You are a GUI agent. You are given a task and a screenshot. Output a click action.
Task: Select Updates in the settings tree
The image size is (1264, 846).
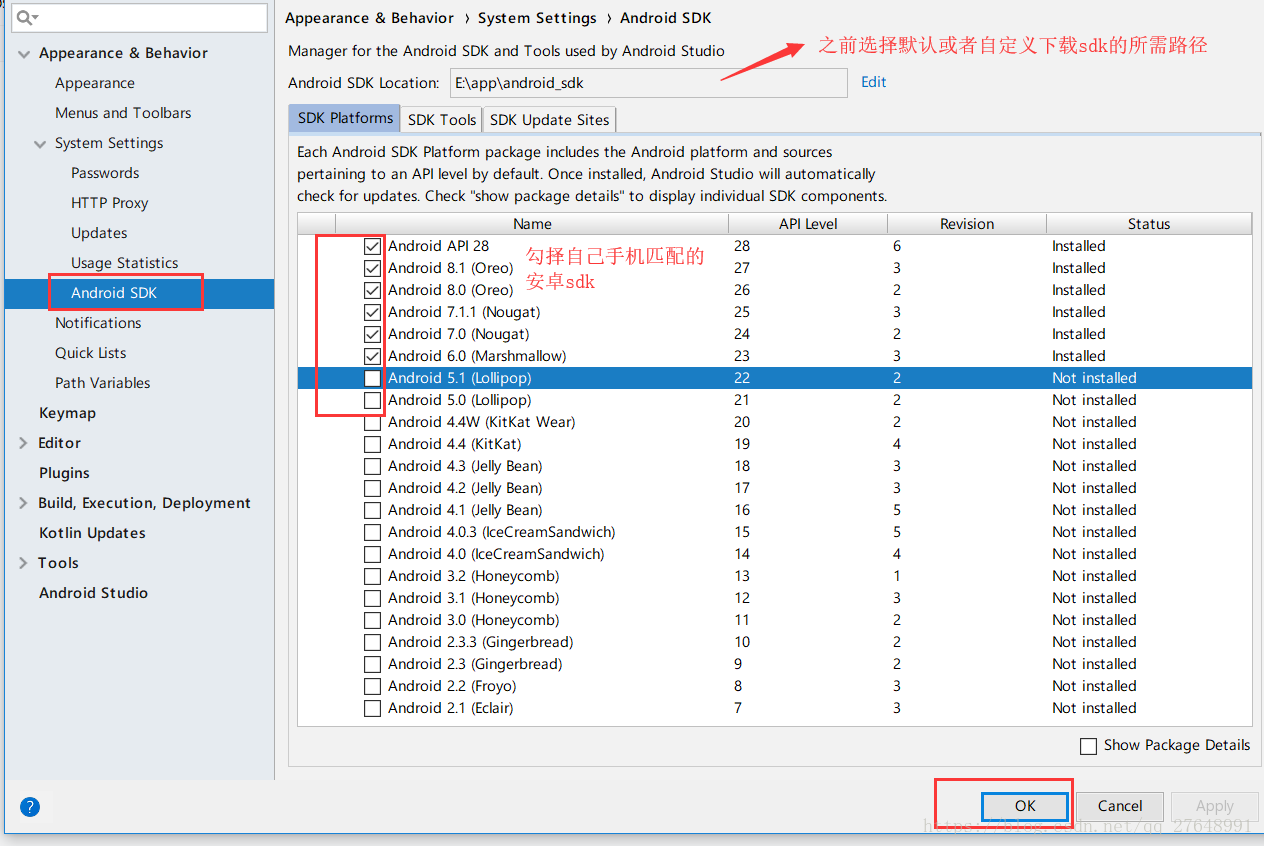tap(99, 233)
